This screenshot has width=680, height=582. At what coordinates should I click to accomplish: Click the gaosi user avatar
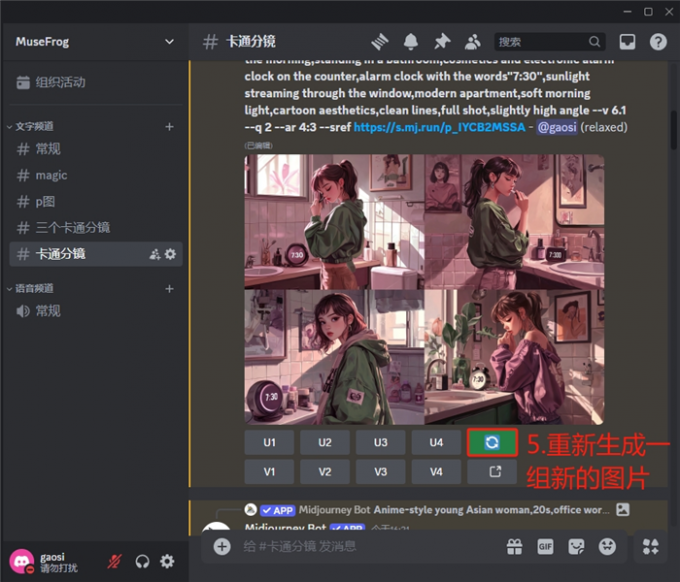(x=22, y=561)
